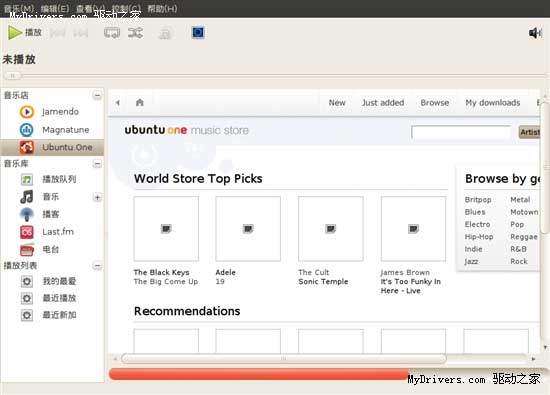Click the song position slider handle

click(12, 75)
